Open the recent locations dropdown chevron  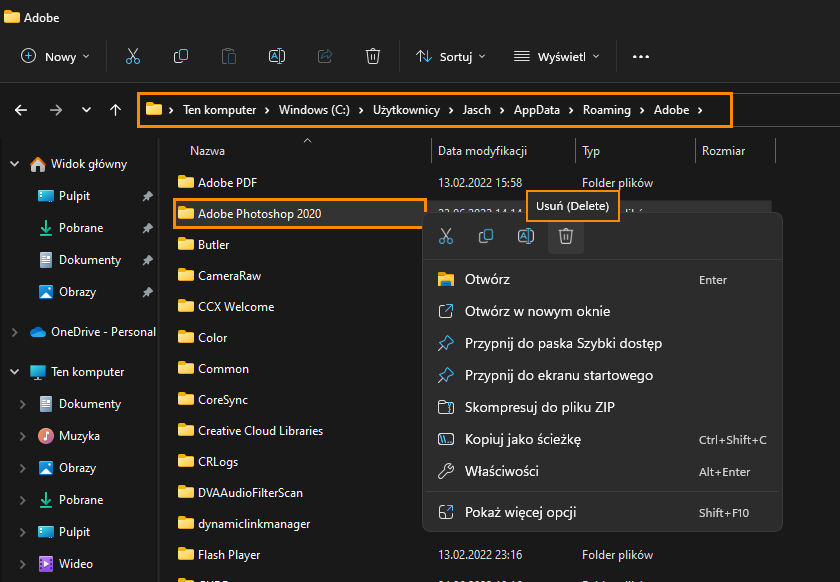click(86, 110)
